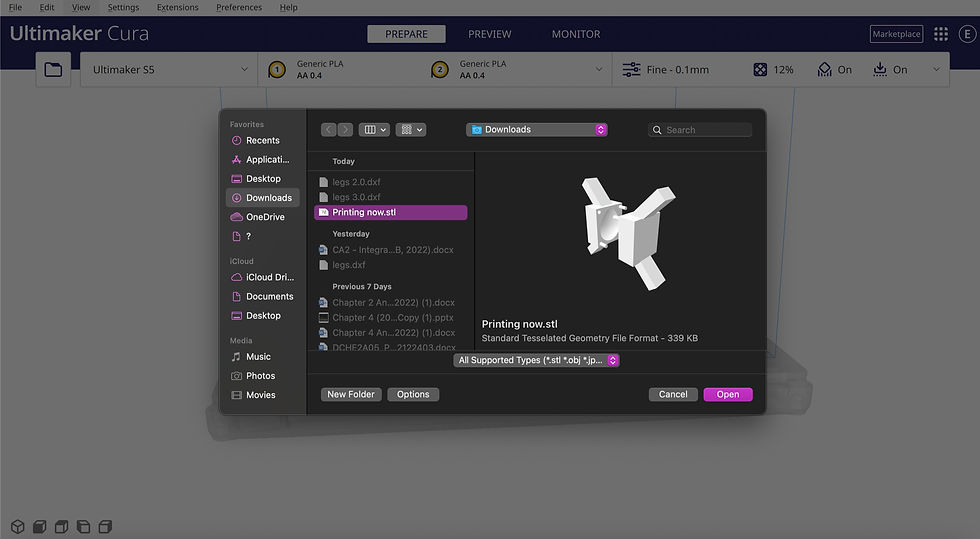
Task: Go back in file dialog
Action: point(329,129)
